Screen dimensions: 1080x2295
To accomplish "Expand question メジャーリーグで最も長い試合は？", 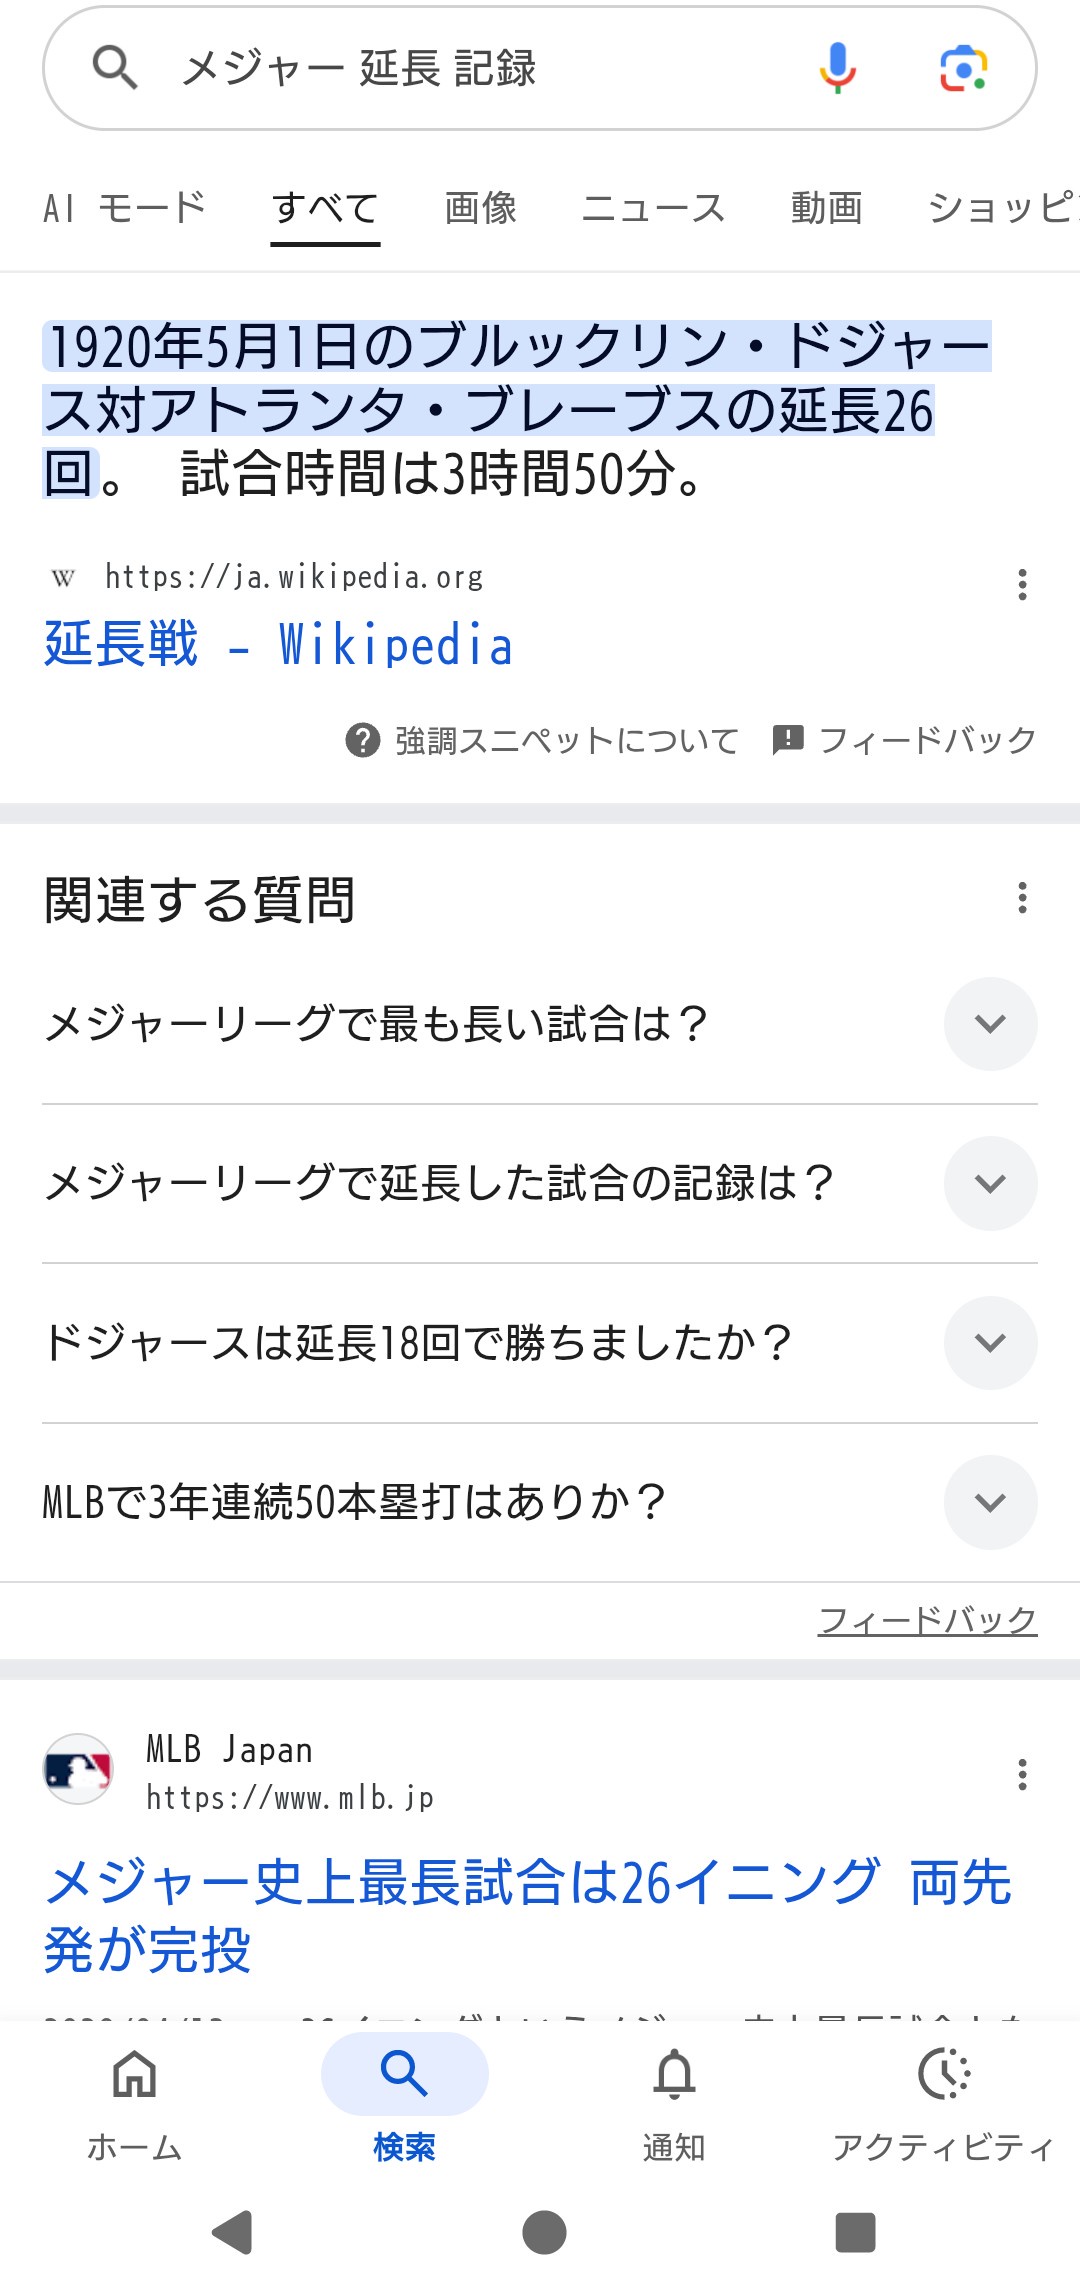I will point(990,1024).
